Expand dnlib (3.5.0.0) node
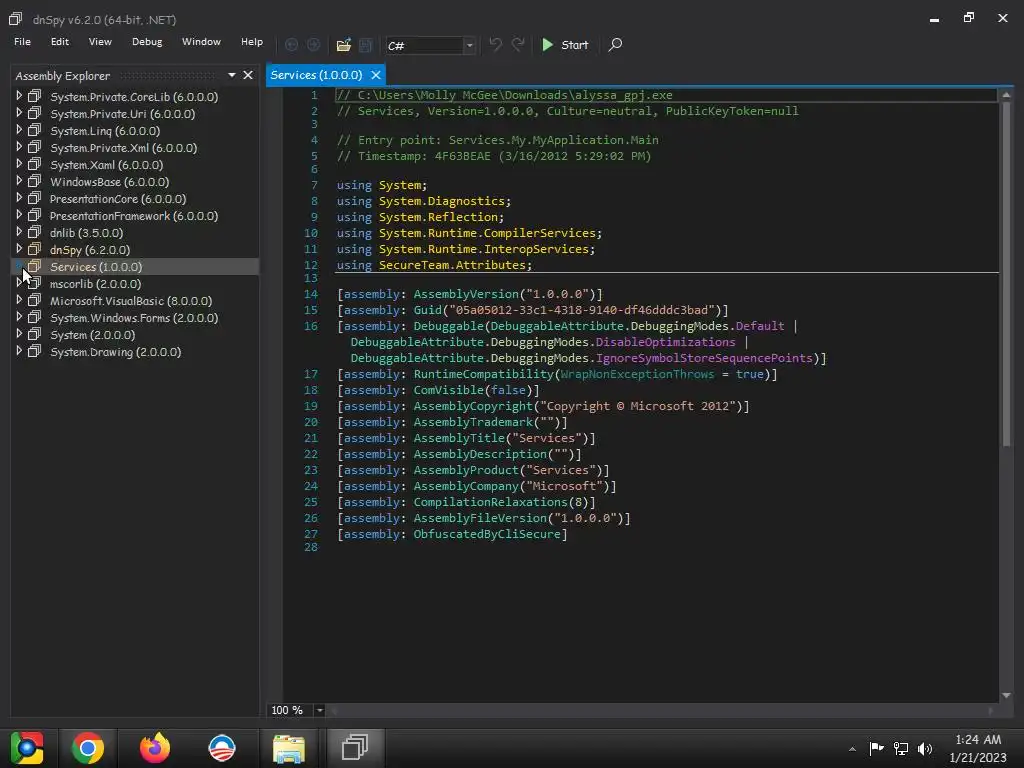Image resolution: width=1024 pixels, height=768 pixels. point(19,232)
